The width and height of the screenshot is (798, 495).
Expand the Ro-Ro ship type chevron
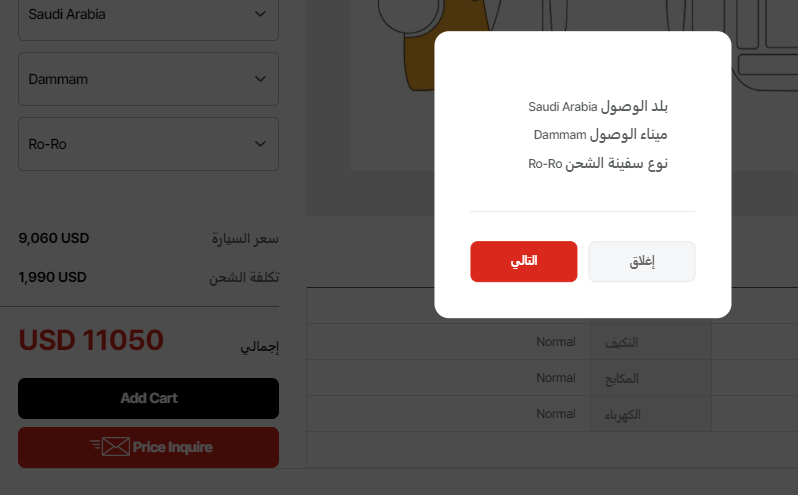261,144
